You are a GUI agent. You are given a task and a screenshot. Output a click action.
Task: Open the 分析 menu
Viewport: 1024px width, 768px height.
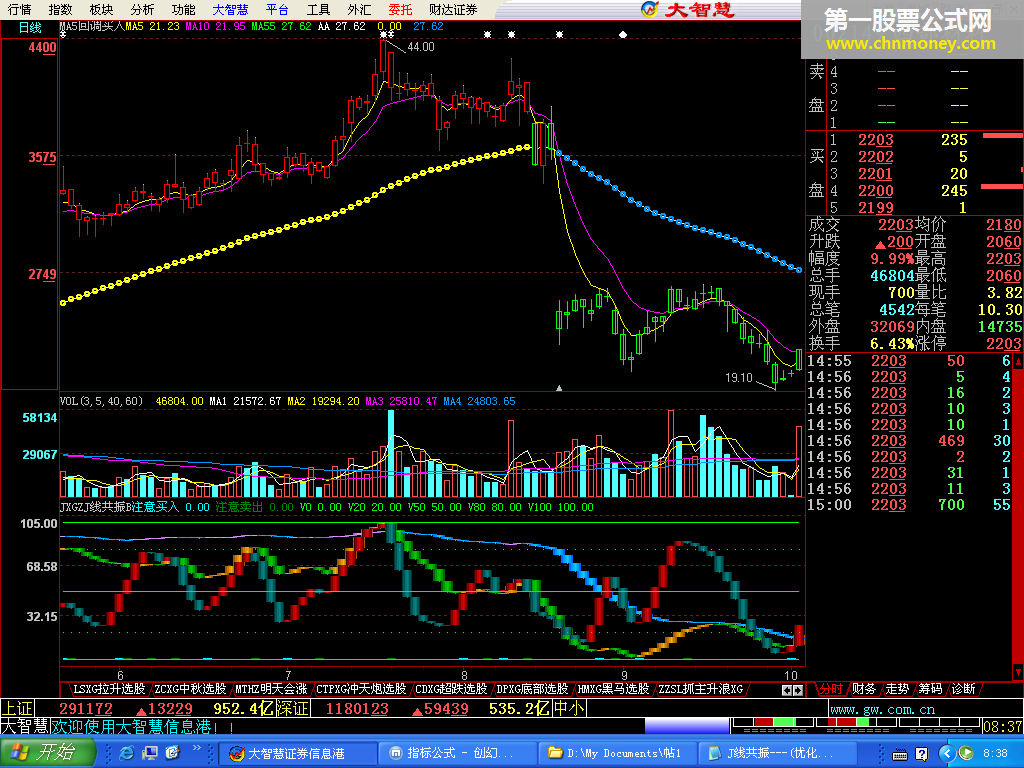tap(142, 9)
